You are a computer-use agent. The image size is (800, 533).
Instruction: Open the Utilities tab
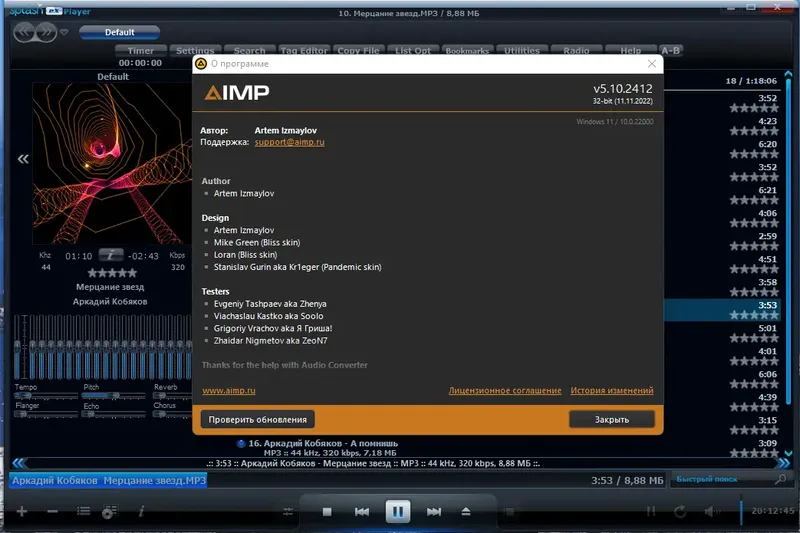[521, 50]
